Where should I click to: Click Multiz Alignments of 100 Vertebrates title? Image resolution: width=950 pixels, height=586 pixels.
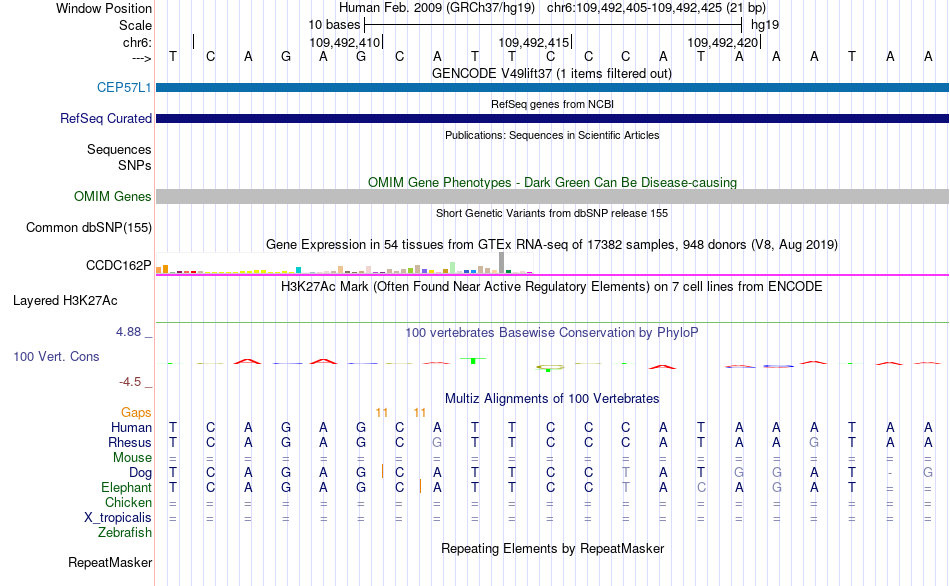552,398
